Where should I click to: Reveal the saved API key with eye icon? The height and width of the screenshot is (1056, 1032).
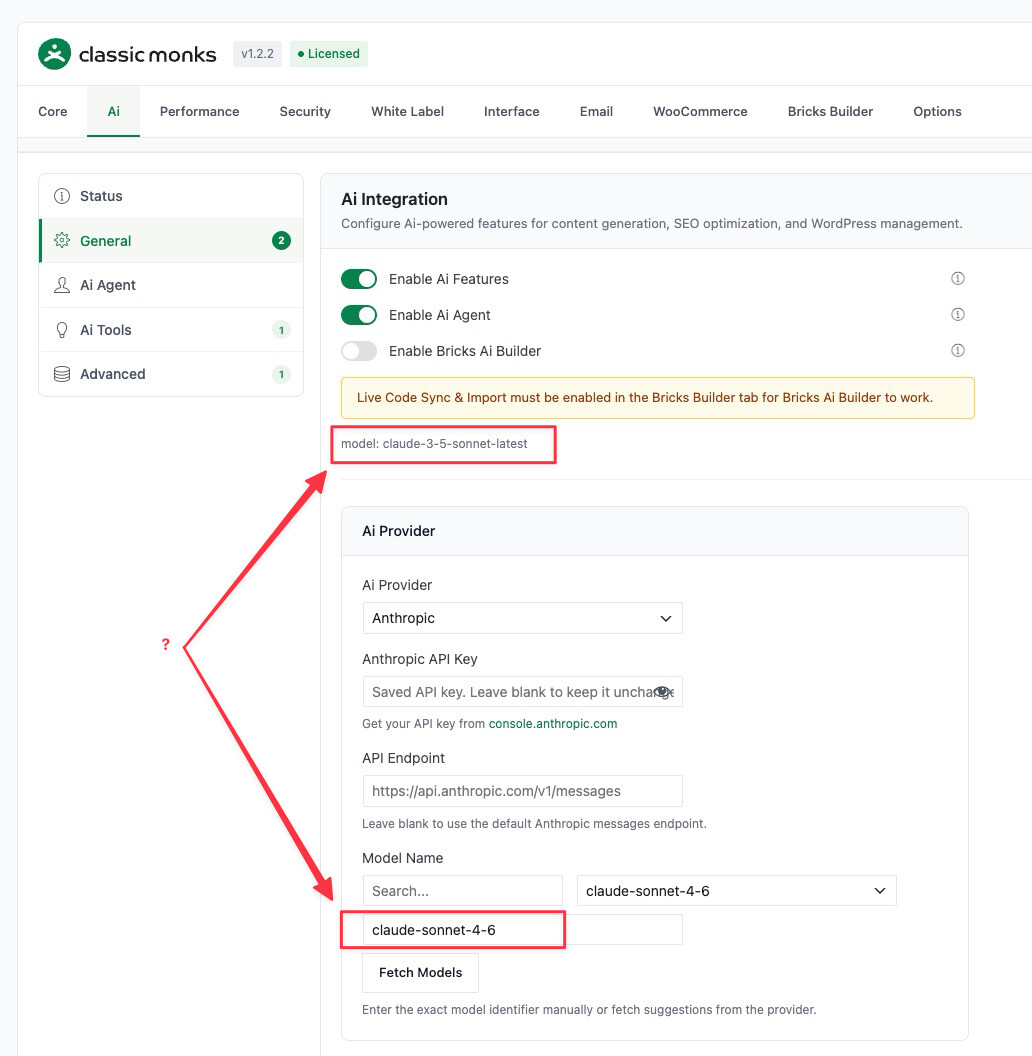click(x=662, y=692)
